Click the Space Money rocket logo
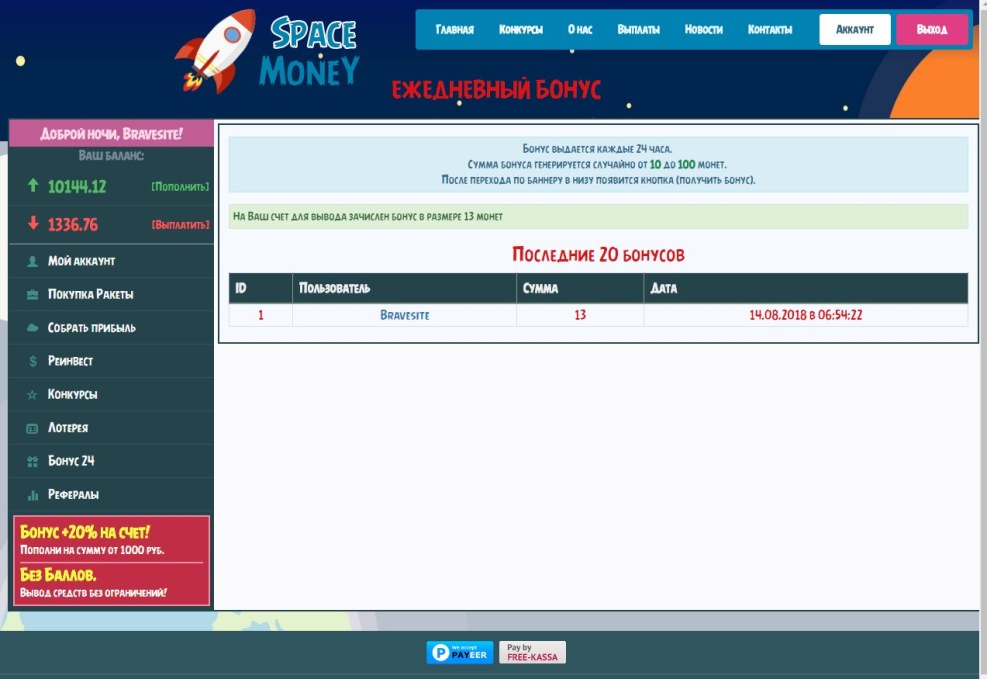 click(x=268, y=52)
